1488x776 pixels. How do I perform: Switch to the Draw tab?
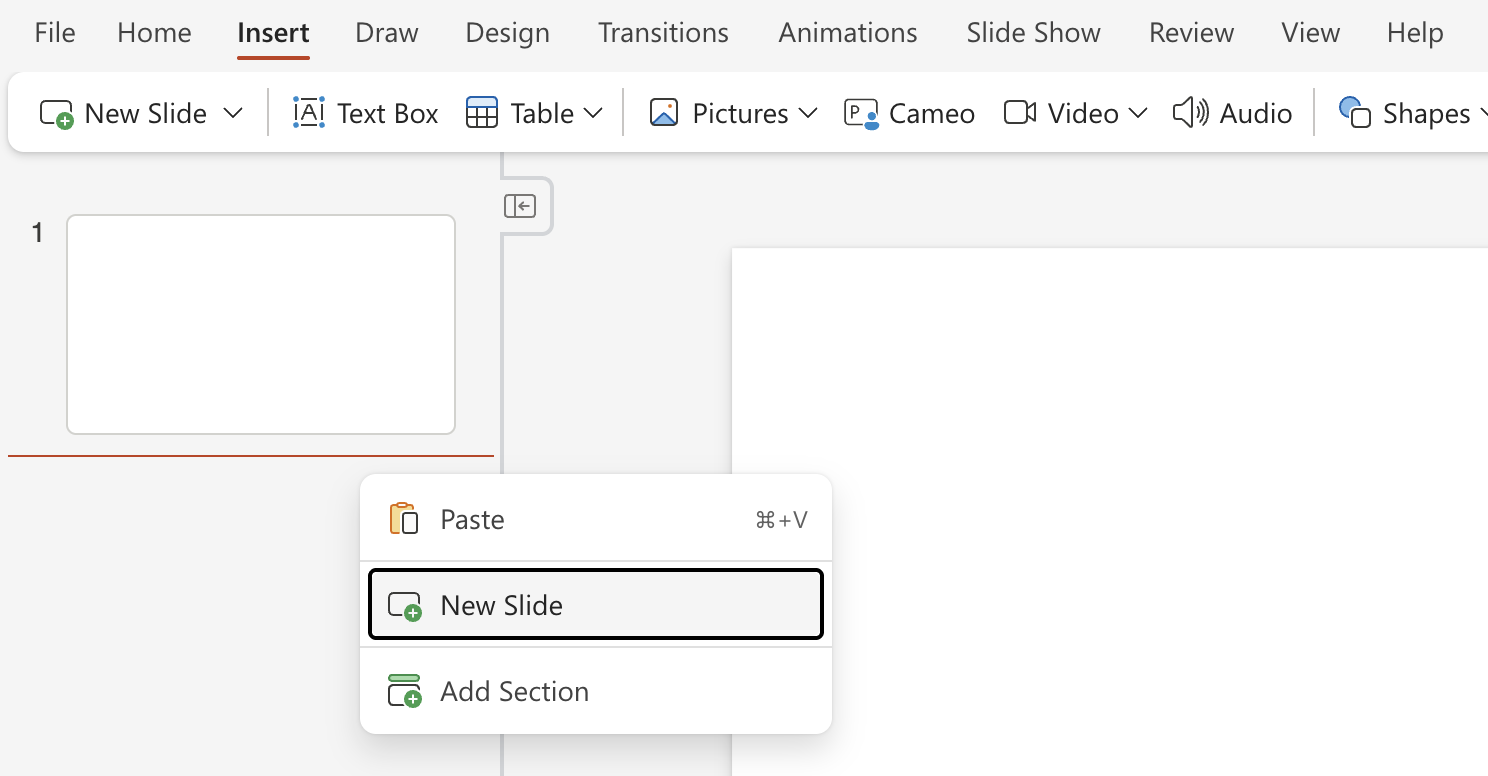click(x=387, y=33)
